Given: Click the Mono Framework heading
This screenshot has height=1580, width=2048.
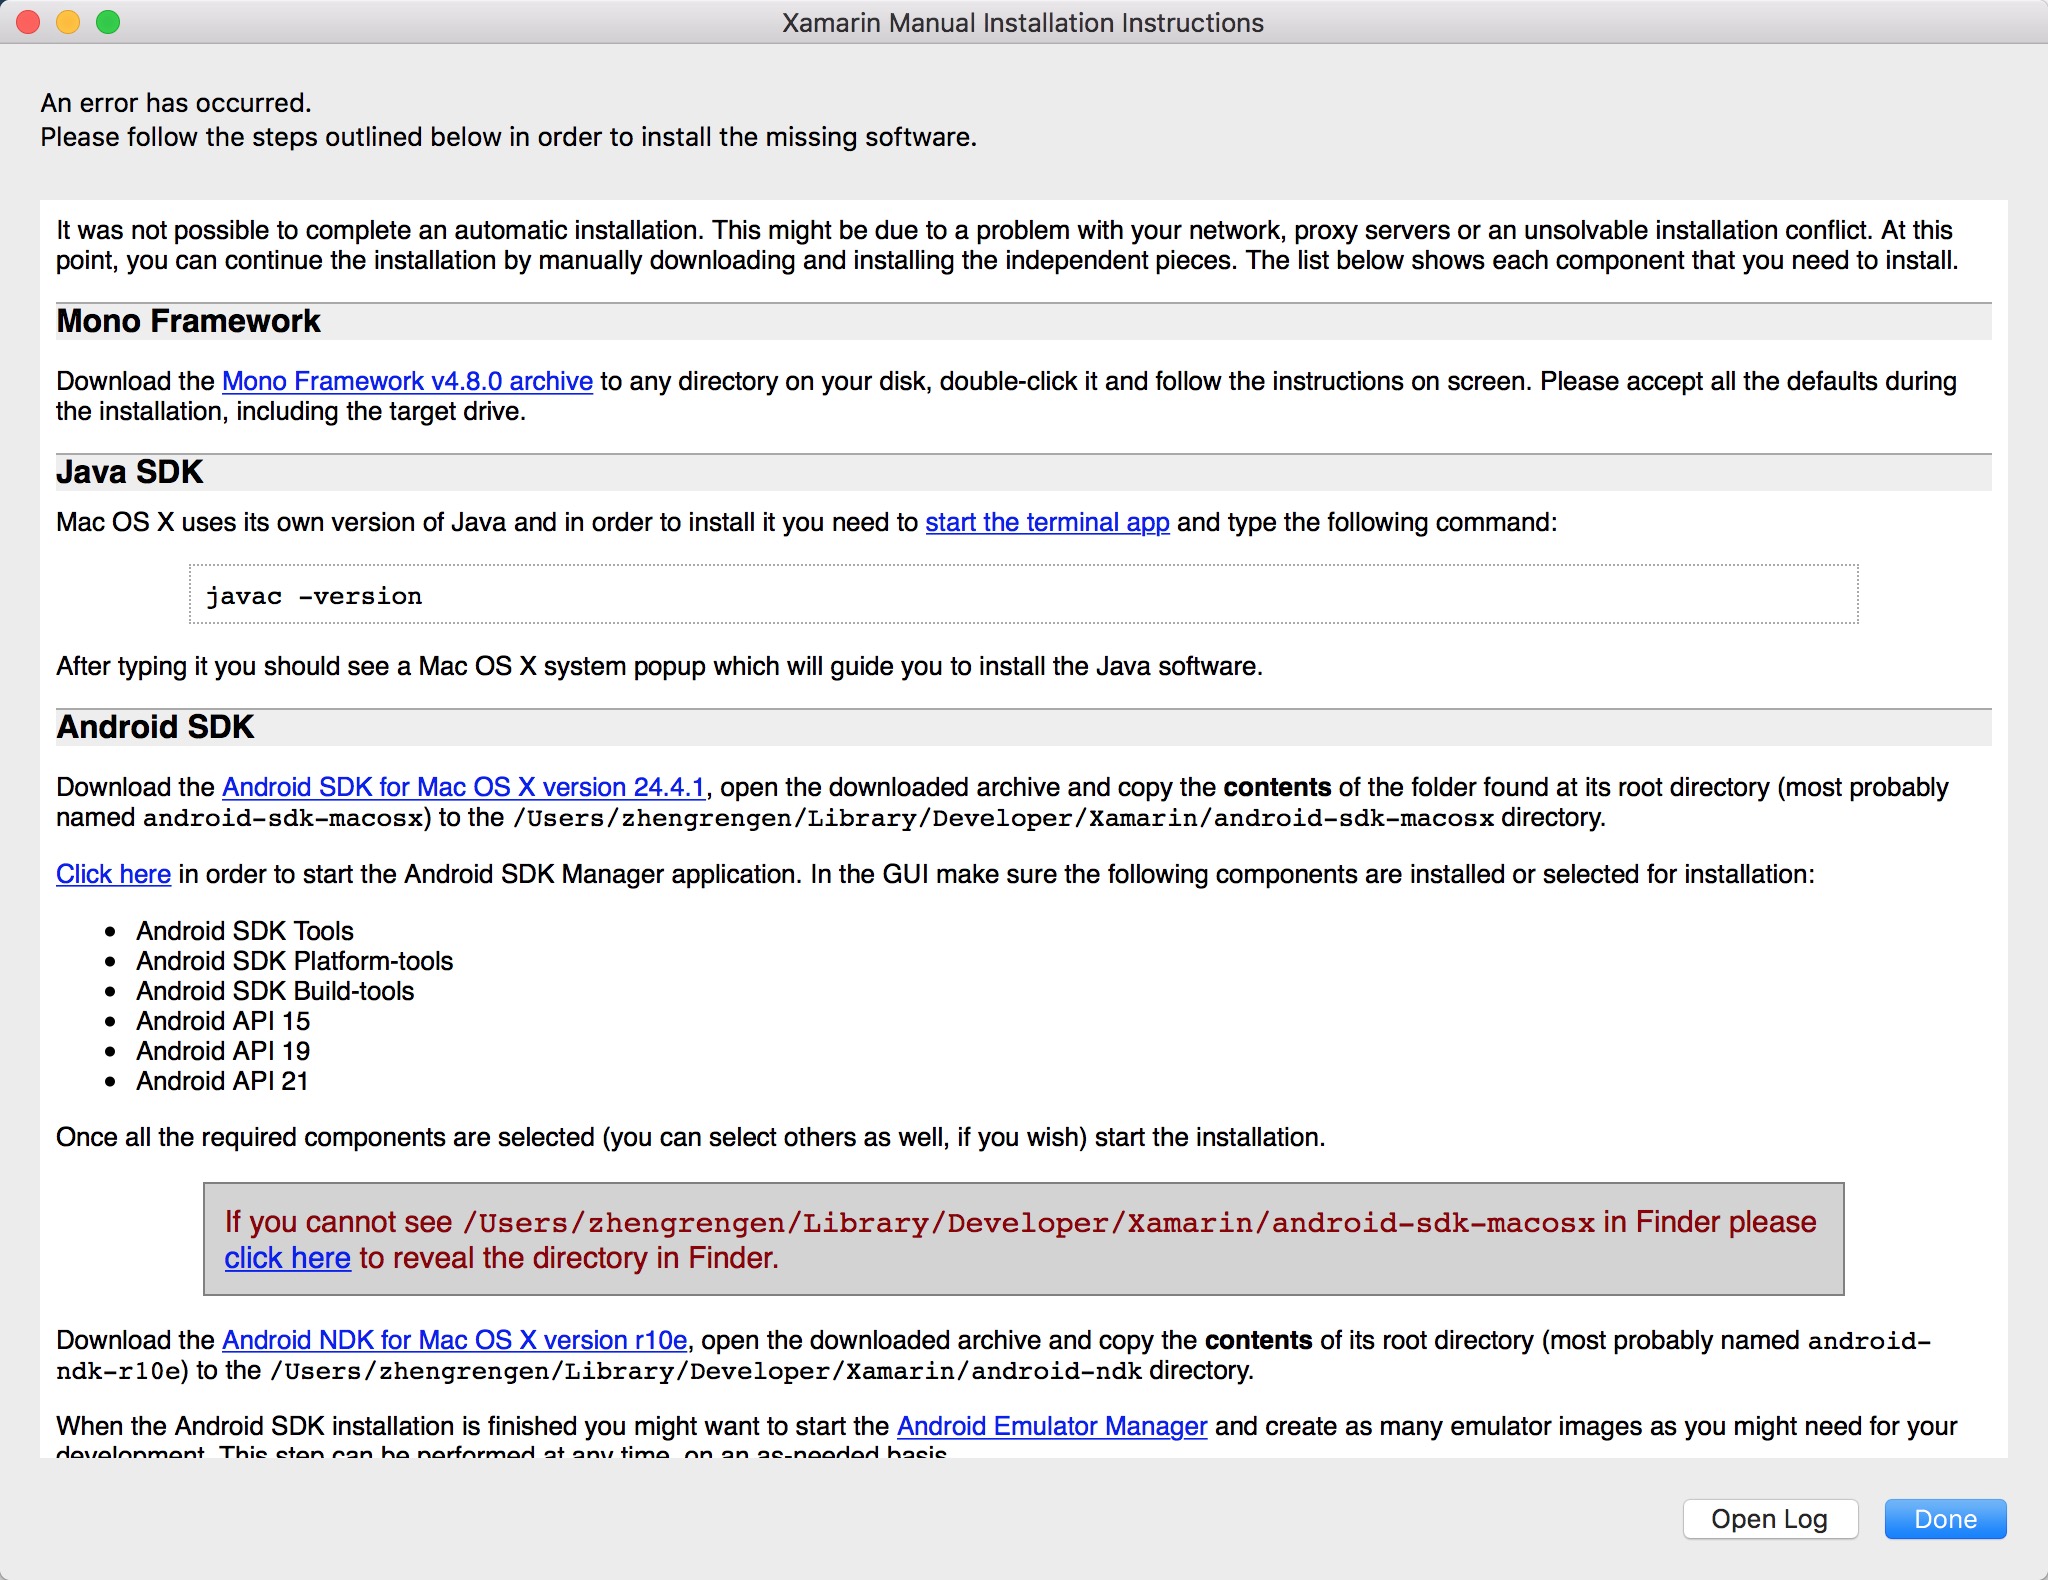Looking at the screenshot, I should tap(188, 321).
